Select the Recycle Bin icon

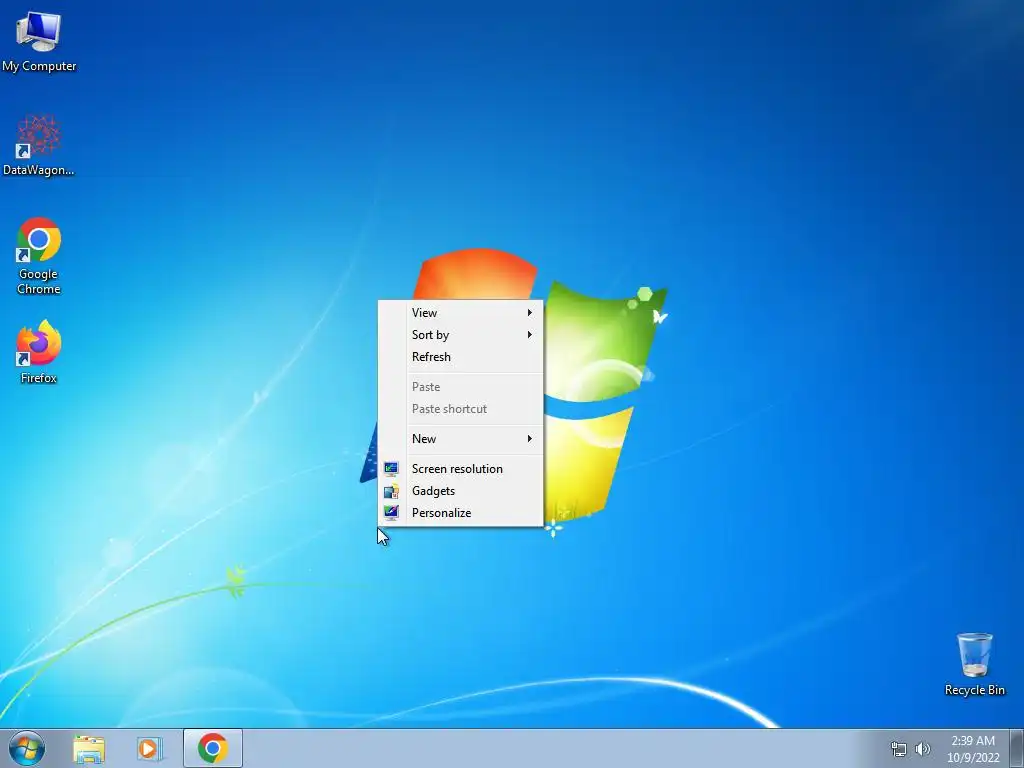(974, 664)
